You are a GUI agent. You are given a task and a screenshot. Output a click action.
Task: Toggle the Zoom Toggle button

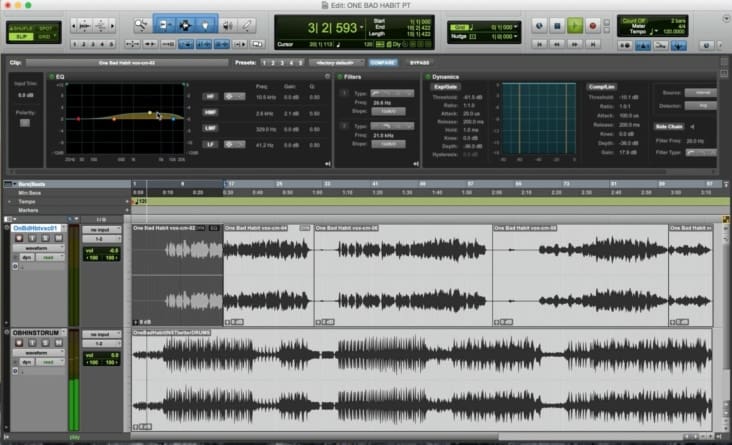click(x=132, y=44)
